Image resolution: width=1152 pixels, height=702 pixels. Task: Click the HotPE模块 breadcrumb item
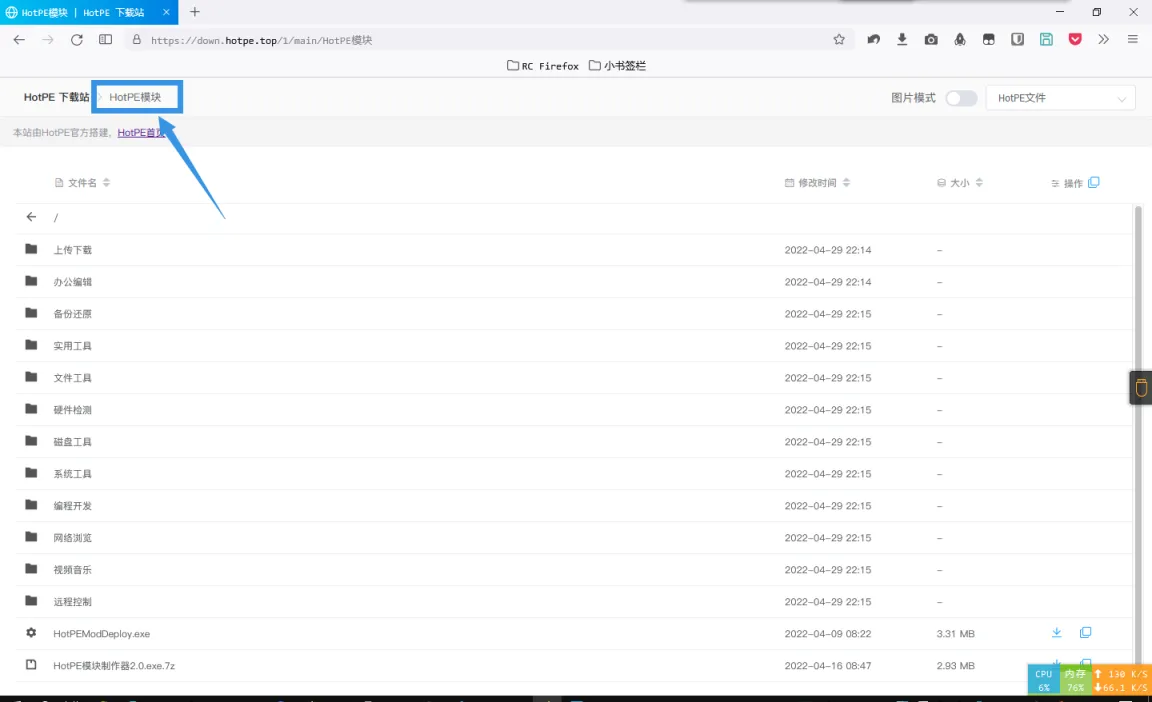point(135,97)
